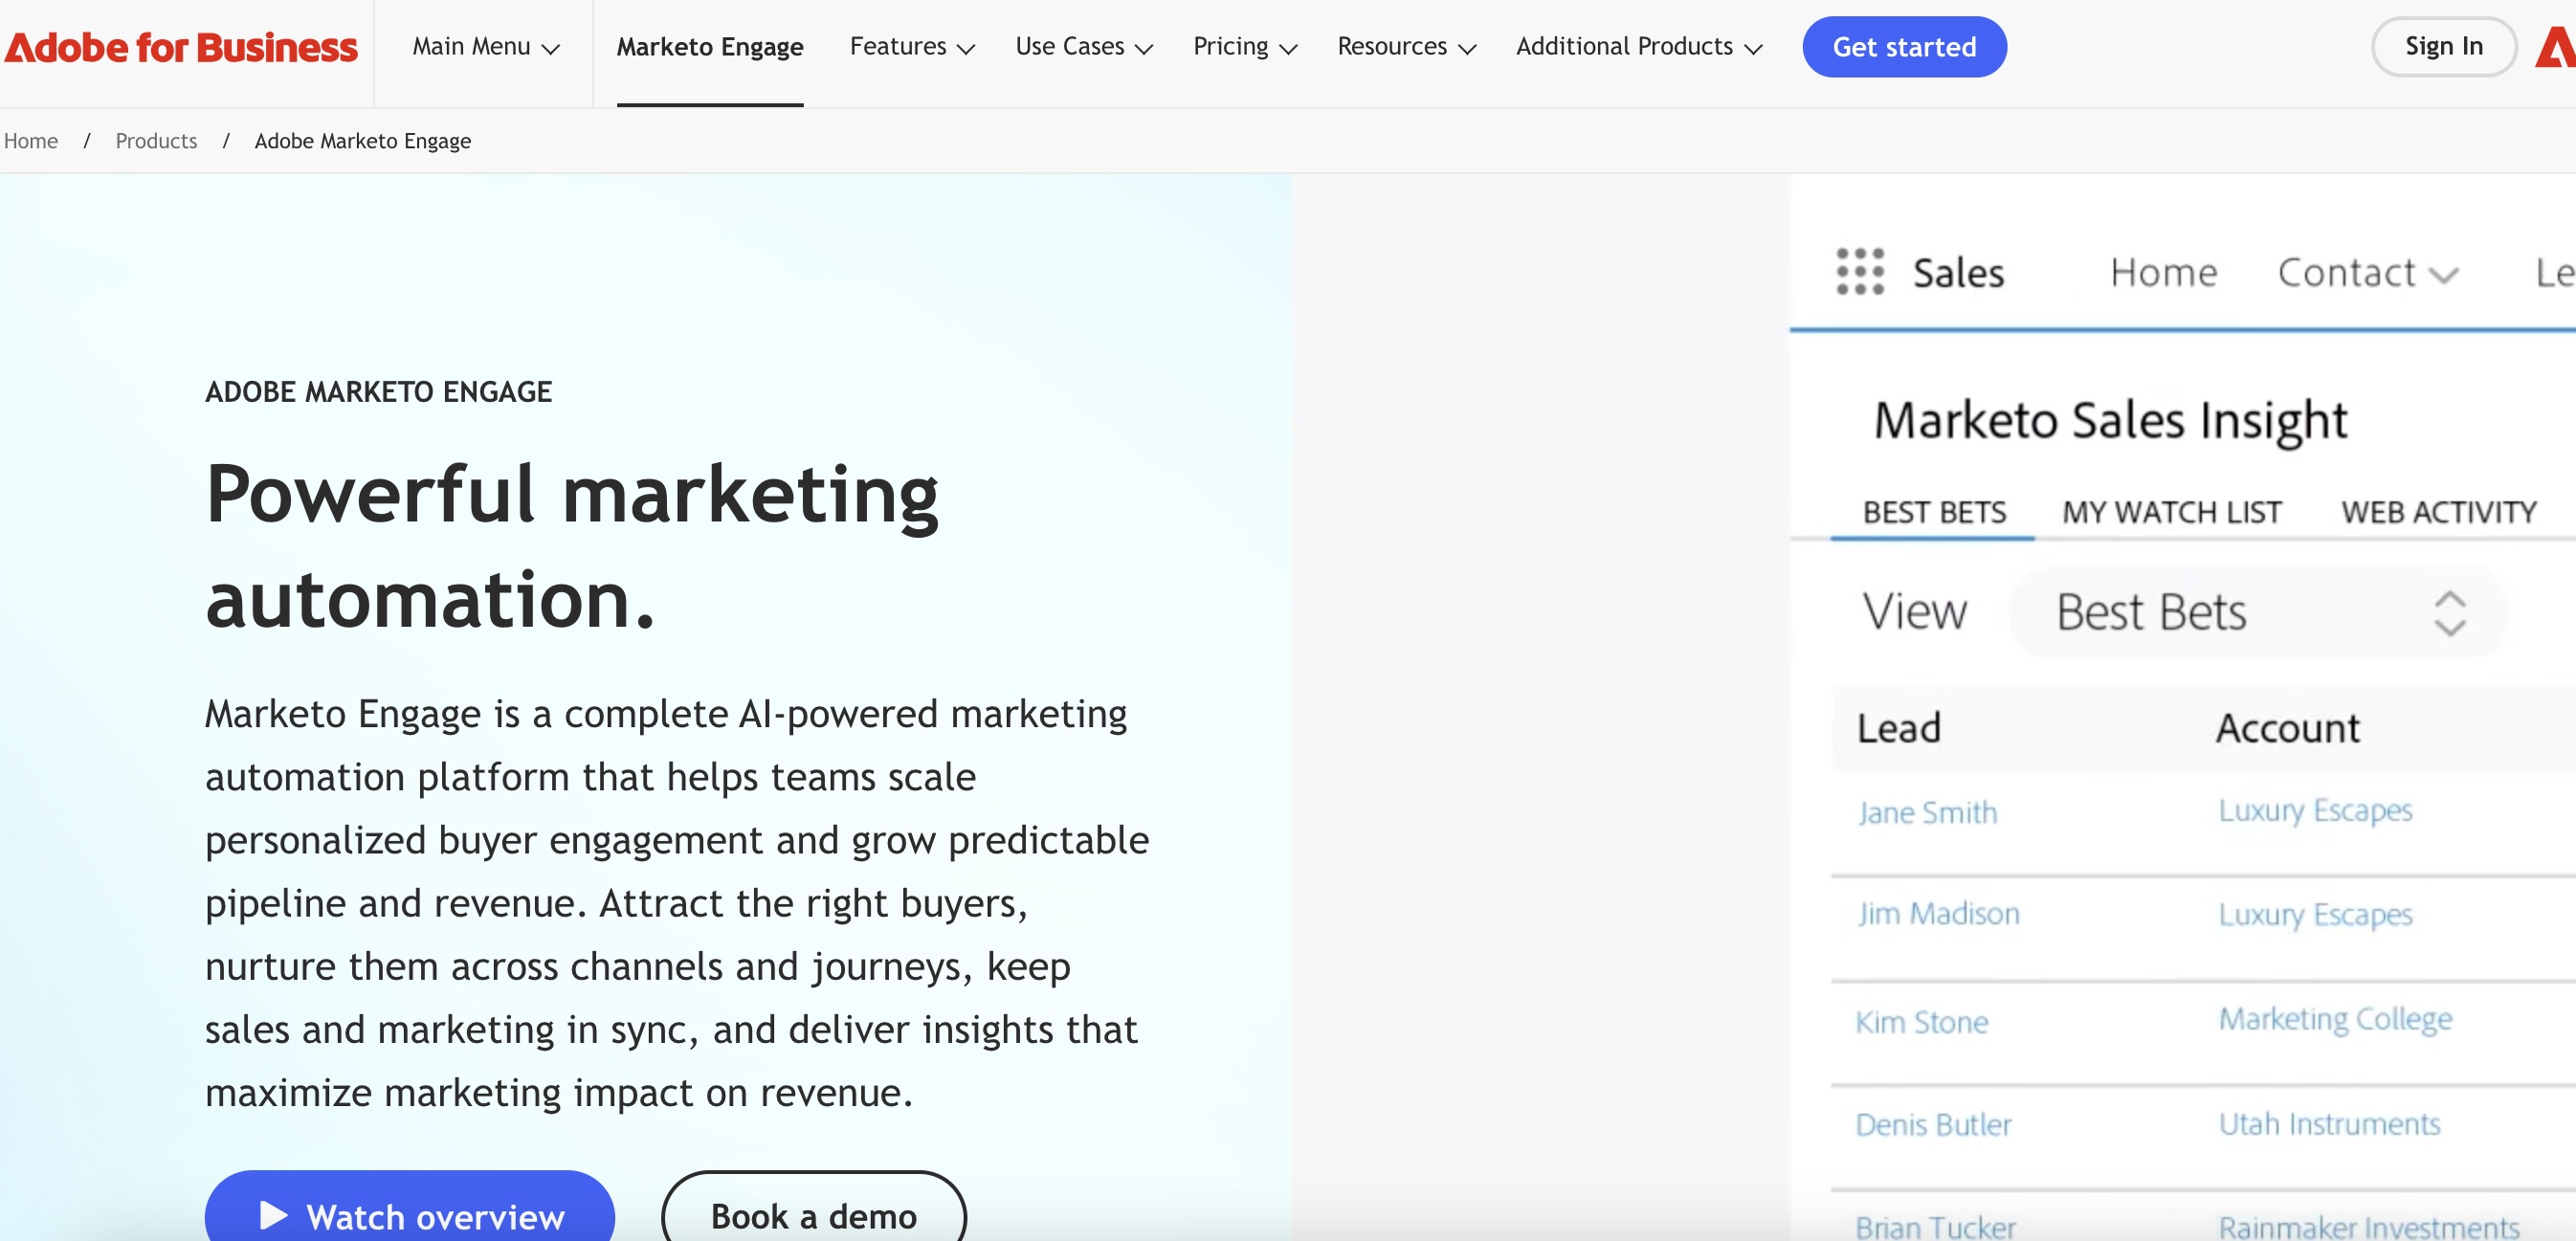Screen dimensions: 2576x1241
Task: Click Adobe Marketo Engage breadcrumb
Action: coord(362,141)
